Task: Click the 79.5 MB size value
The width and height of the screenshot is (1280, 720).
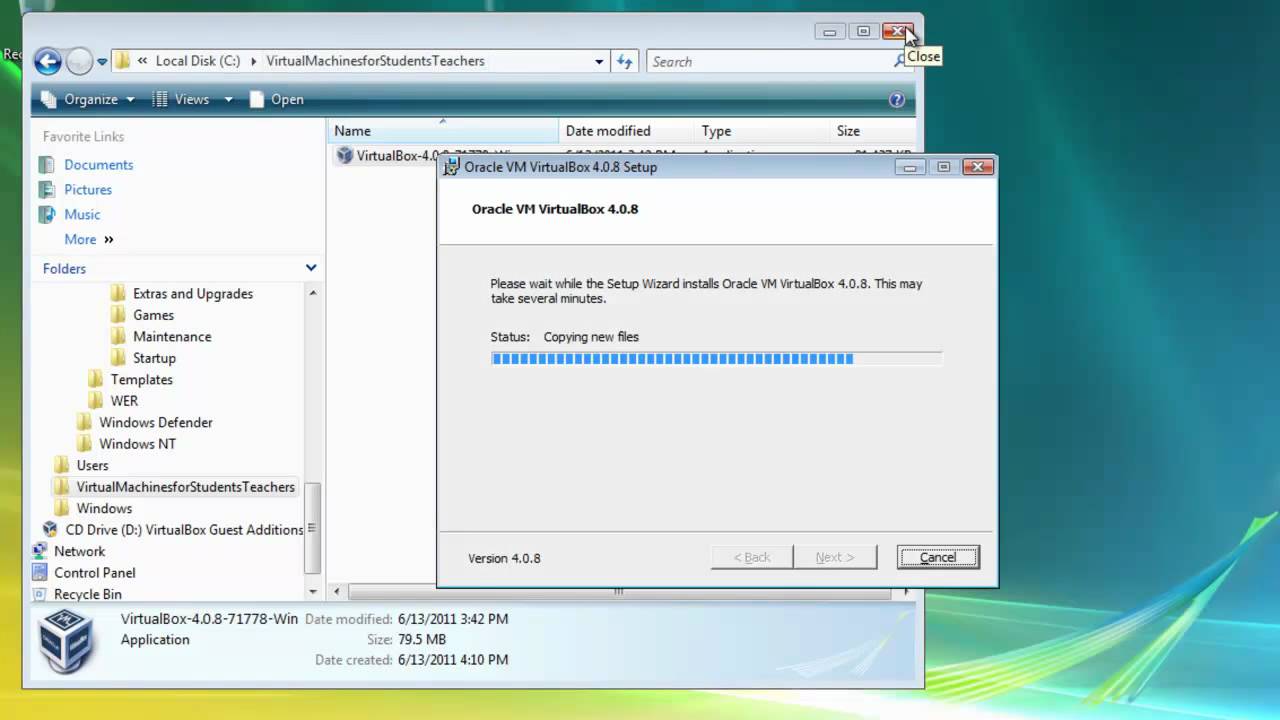Action: 421,640
